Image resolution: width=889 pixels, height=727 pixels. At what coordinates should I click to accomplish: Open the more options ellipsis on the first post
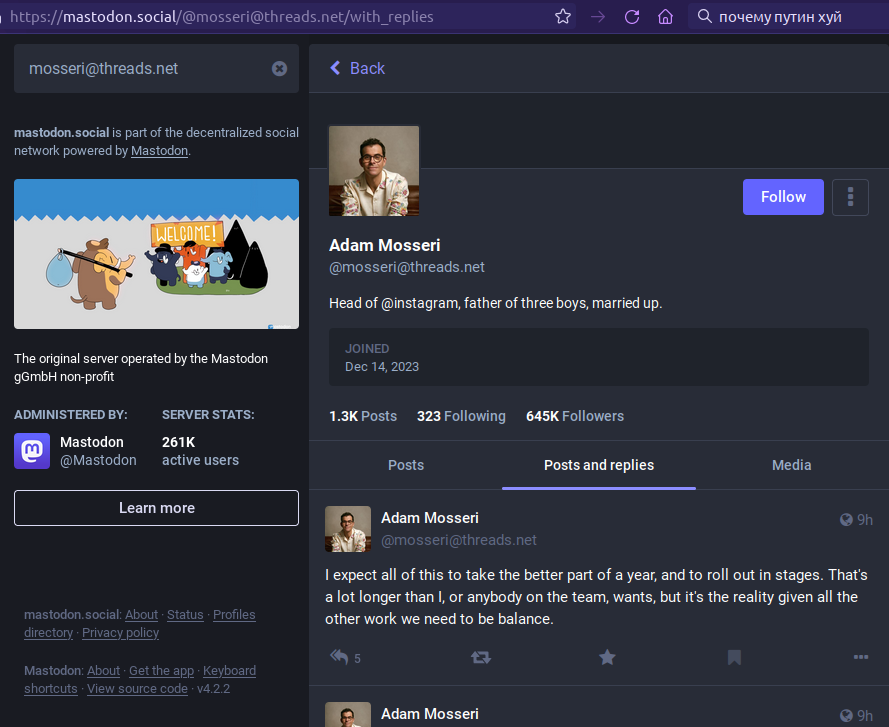(861, 657)
